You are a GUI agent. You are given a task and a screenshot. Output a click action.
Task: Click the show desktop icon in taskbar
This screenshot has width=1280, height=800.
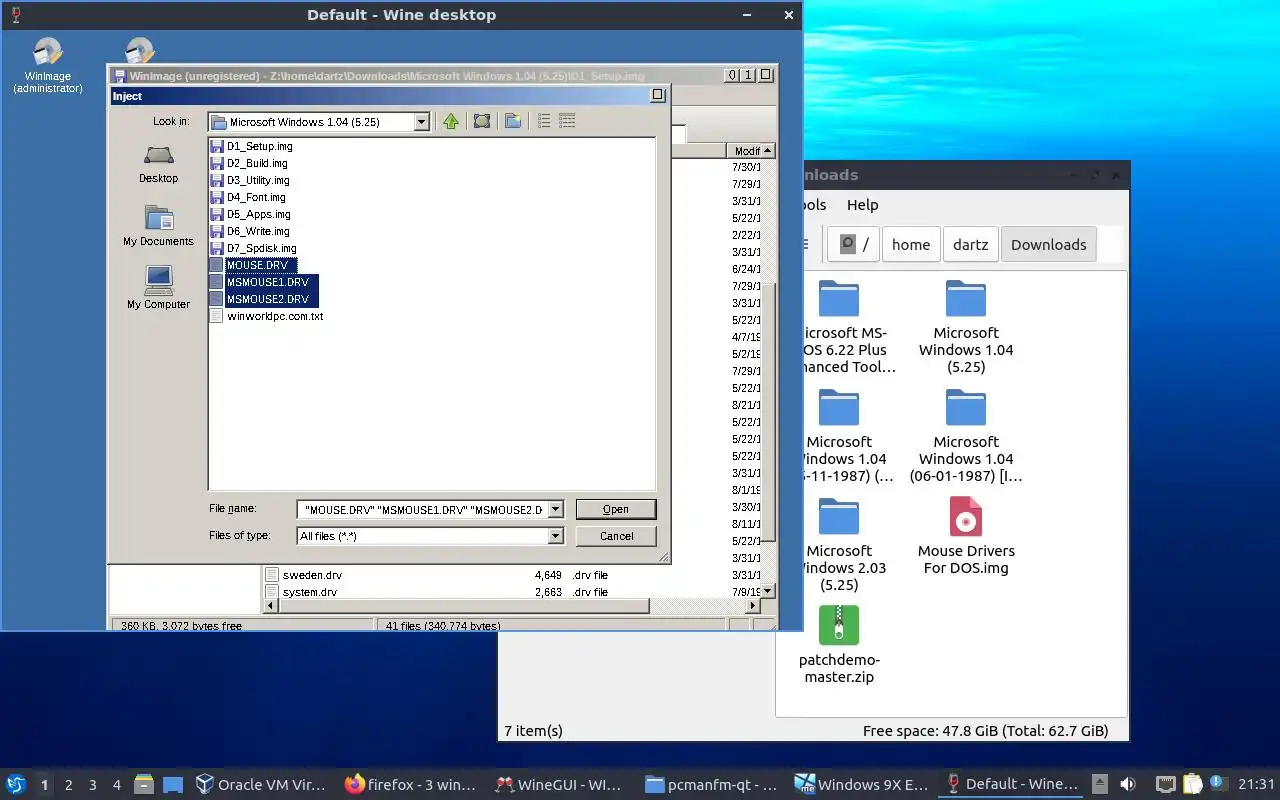pyautogui.click(x=172, y=785)
